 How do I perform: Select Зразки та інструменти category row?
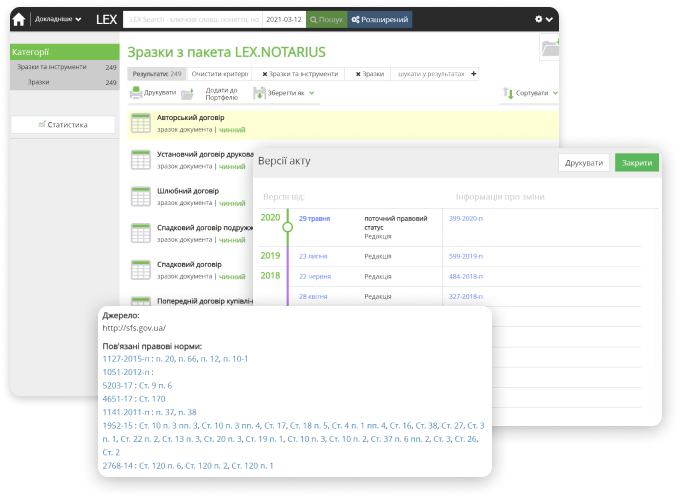[x=65, y=67]
